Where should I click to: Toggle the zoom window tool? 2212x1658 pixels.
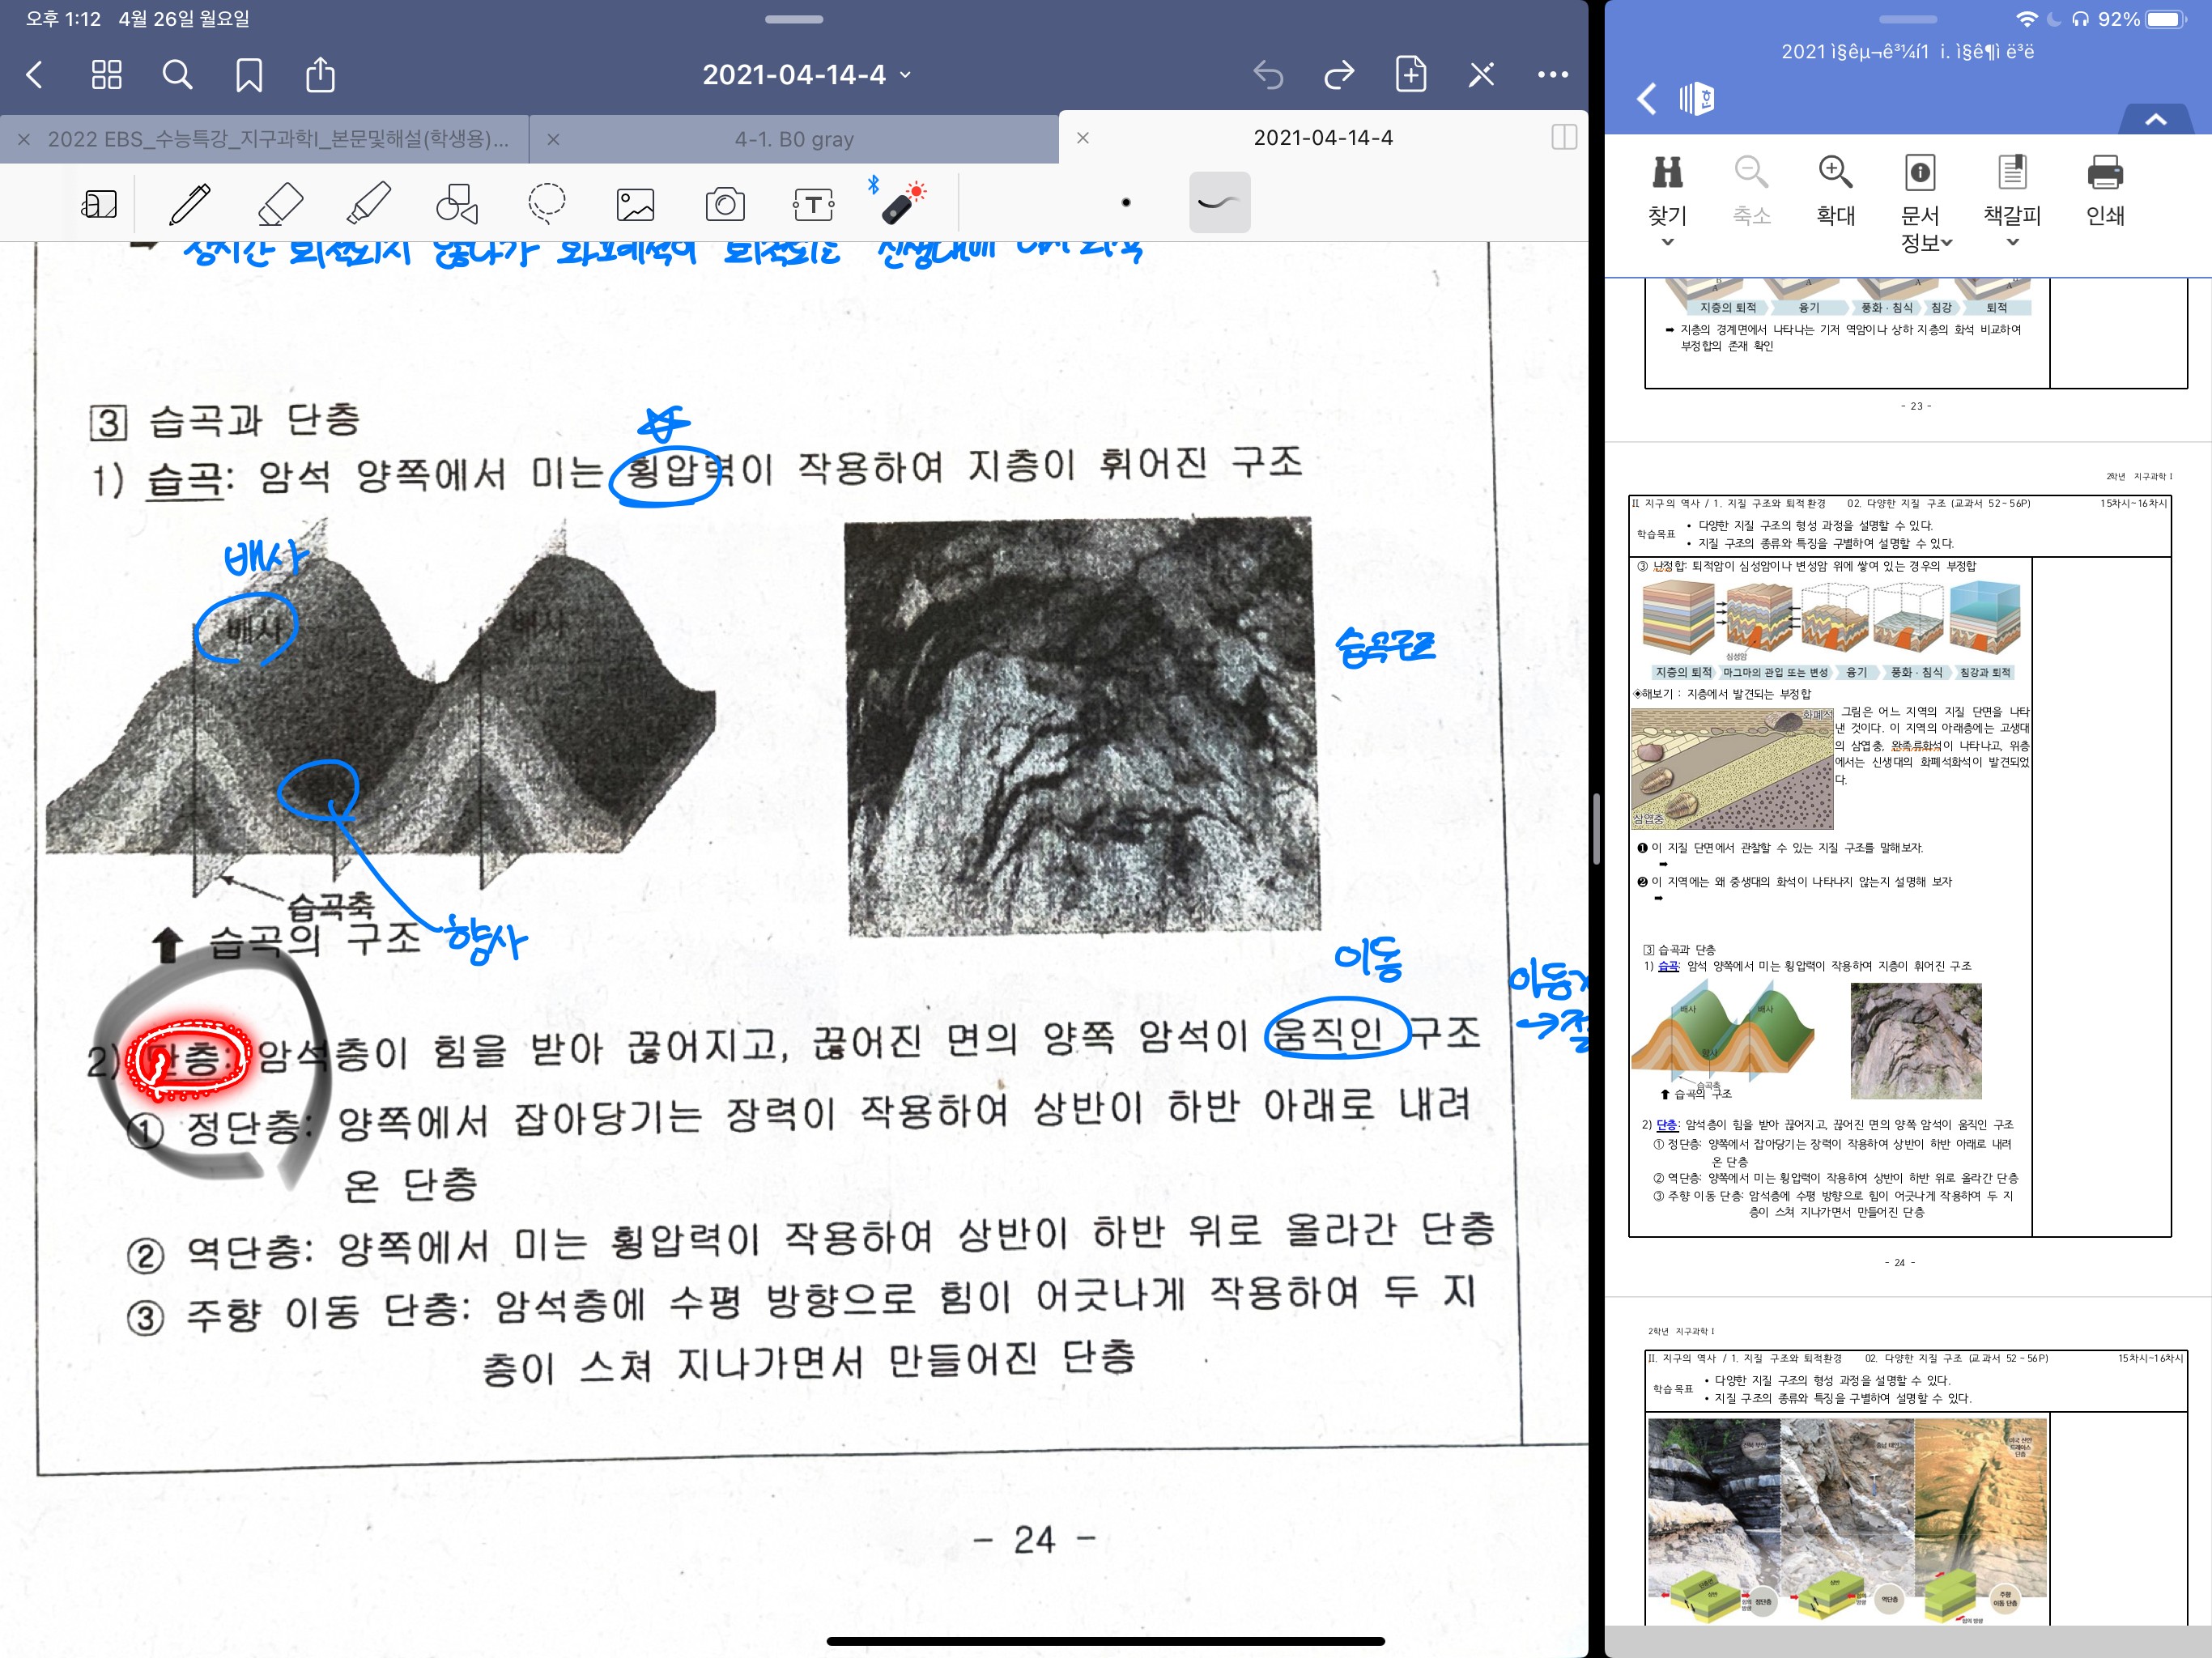coord(99,204)
